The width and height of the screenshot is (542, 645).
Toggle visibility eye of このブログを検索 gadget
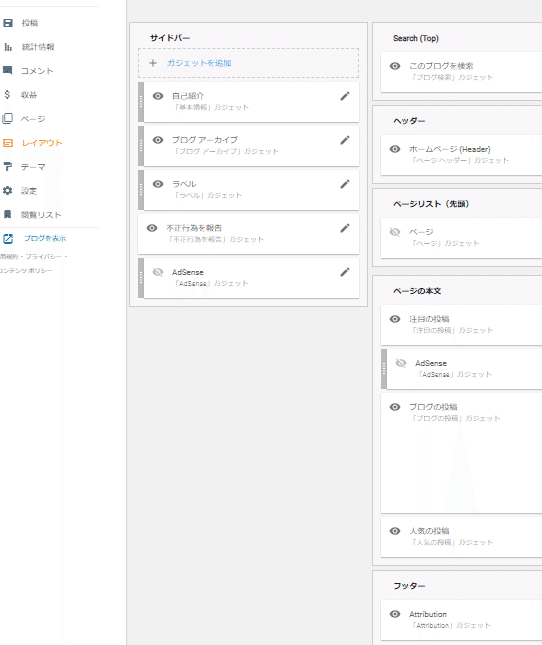pyautogui.click(x=395, y=66)
